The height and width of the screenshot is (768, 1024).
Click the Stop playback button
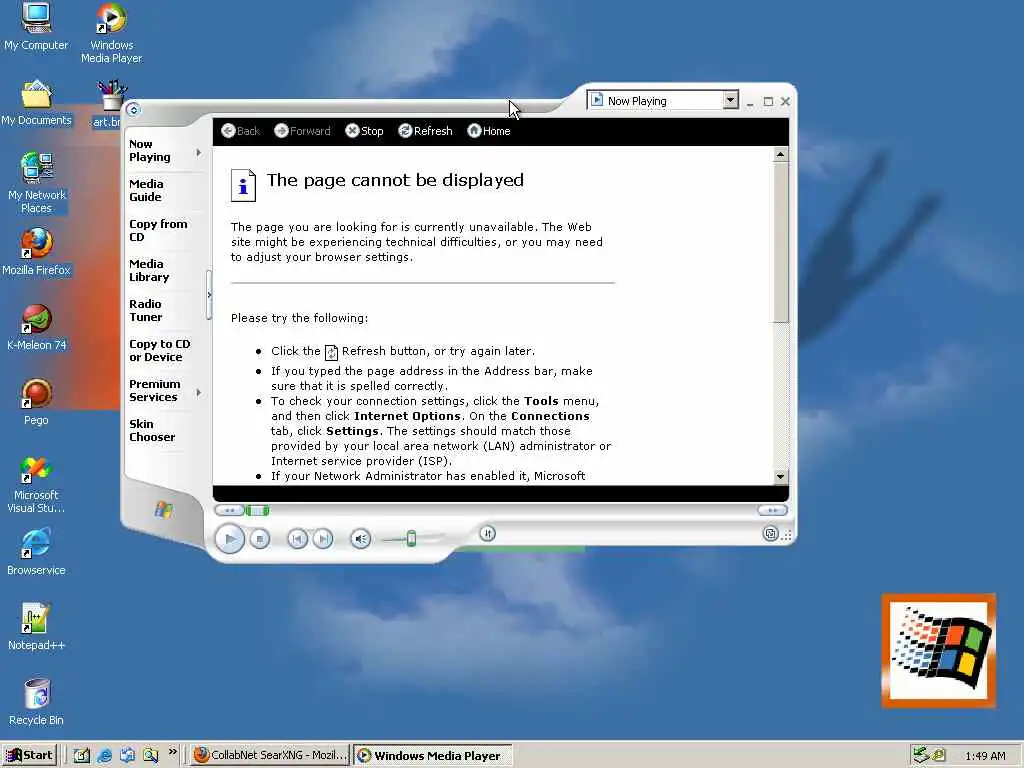coord(260,539)
